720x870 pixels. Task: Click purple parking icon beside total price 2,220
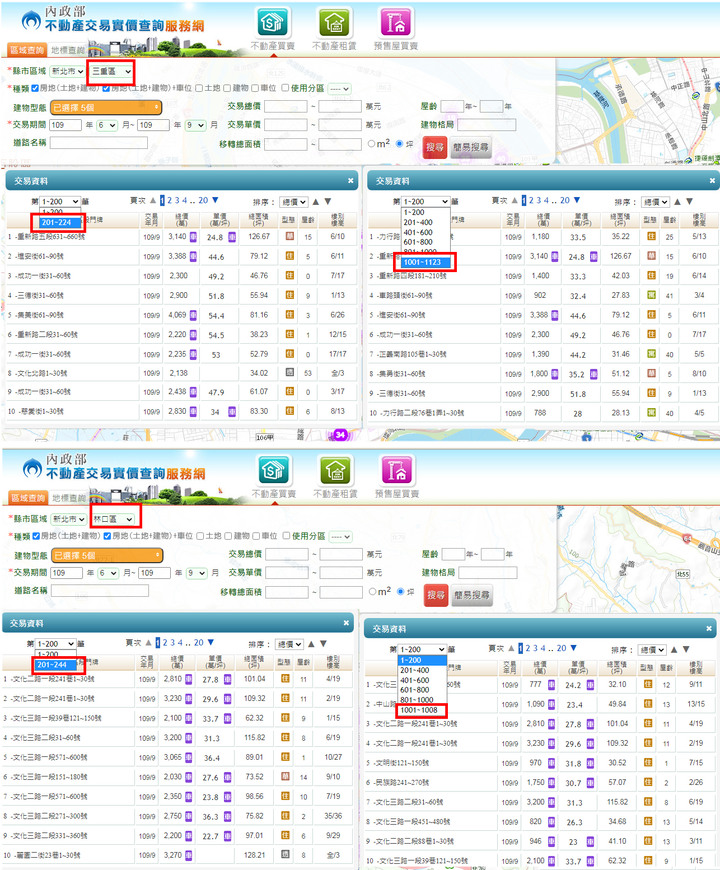click(193, 335)
